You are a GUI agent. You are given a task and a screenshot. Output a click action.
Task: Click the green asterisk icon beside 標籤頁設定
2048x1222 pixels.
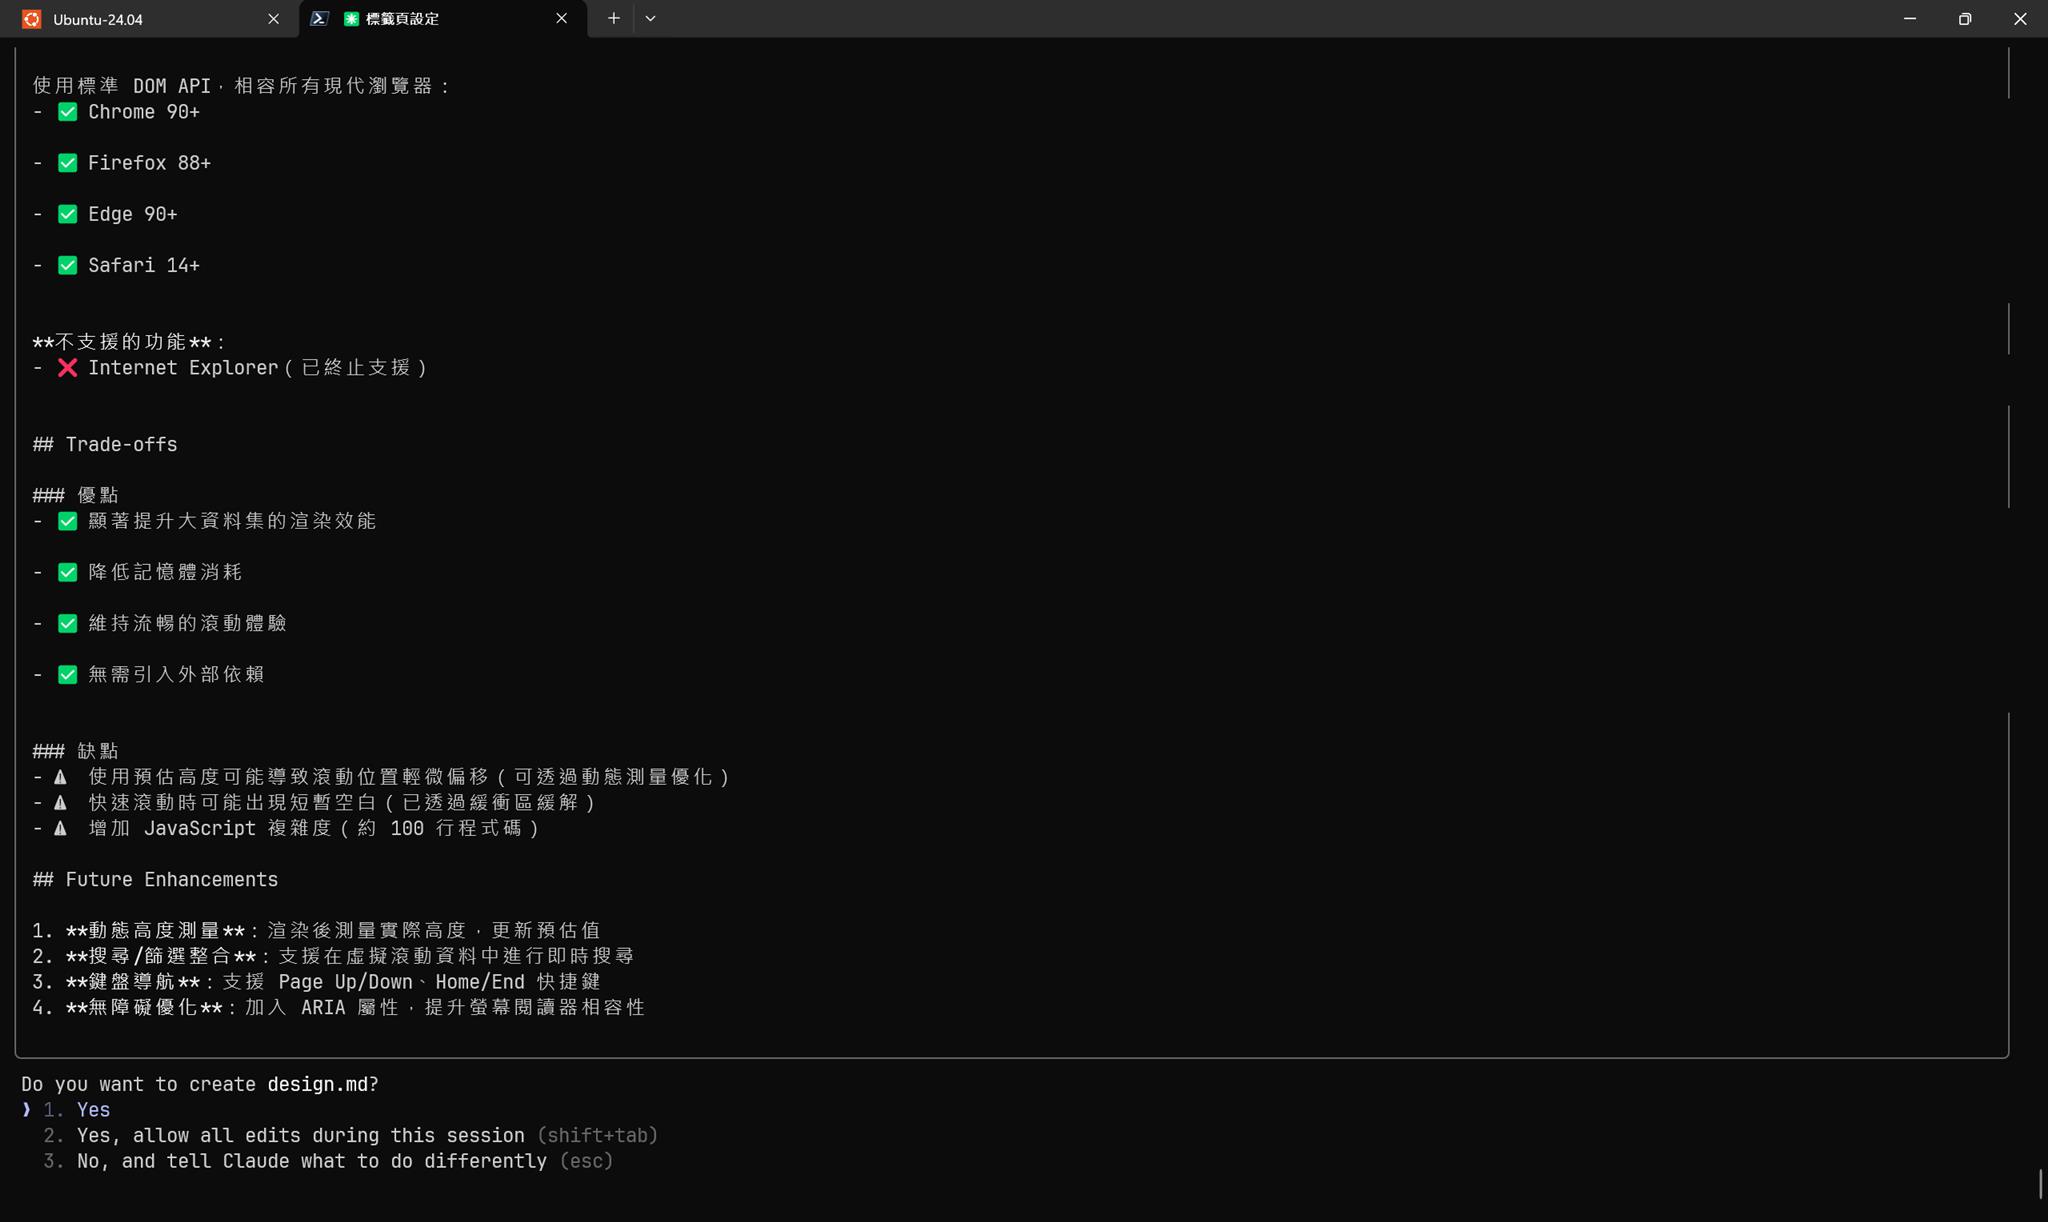(351, 19)
